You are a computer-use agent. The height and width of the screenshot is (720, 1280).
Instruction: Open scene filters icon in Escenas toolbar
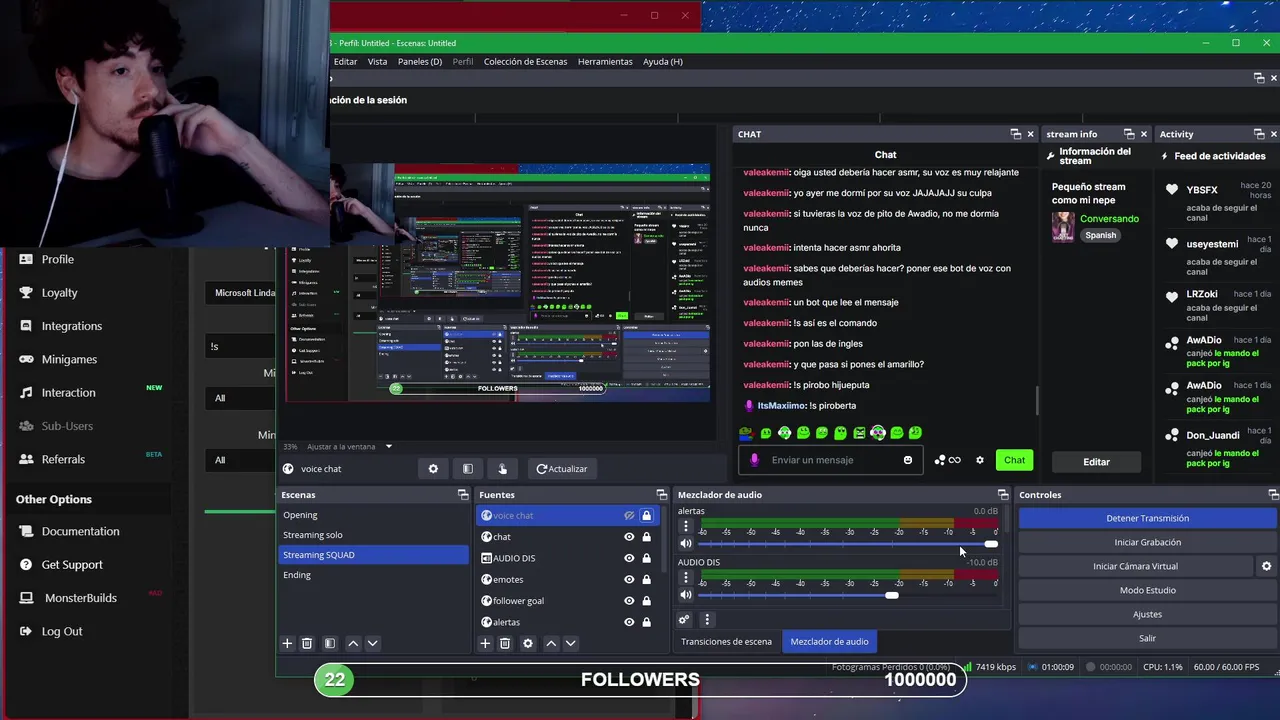329,643
